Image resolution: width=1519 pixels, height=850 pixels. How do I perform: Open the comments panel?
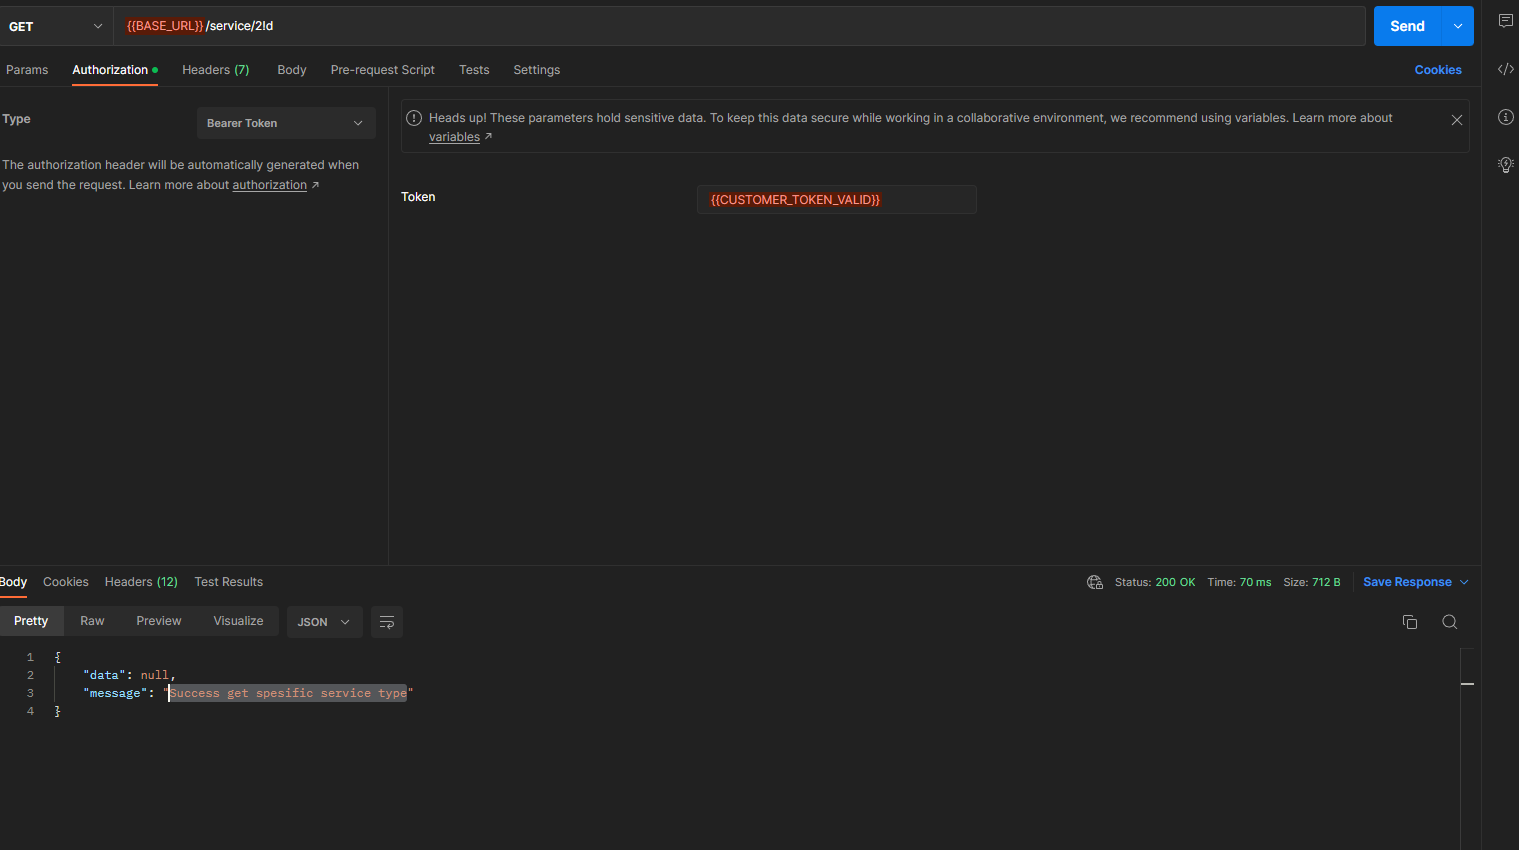pyautogui.click(x=1506, y=20)
